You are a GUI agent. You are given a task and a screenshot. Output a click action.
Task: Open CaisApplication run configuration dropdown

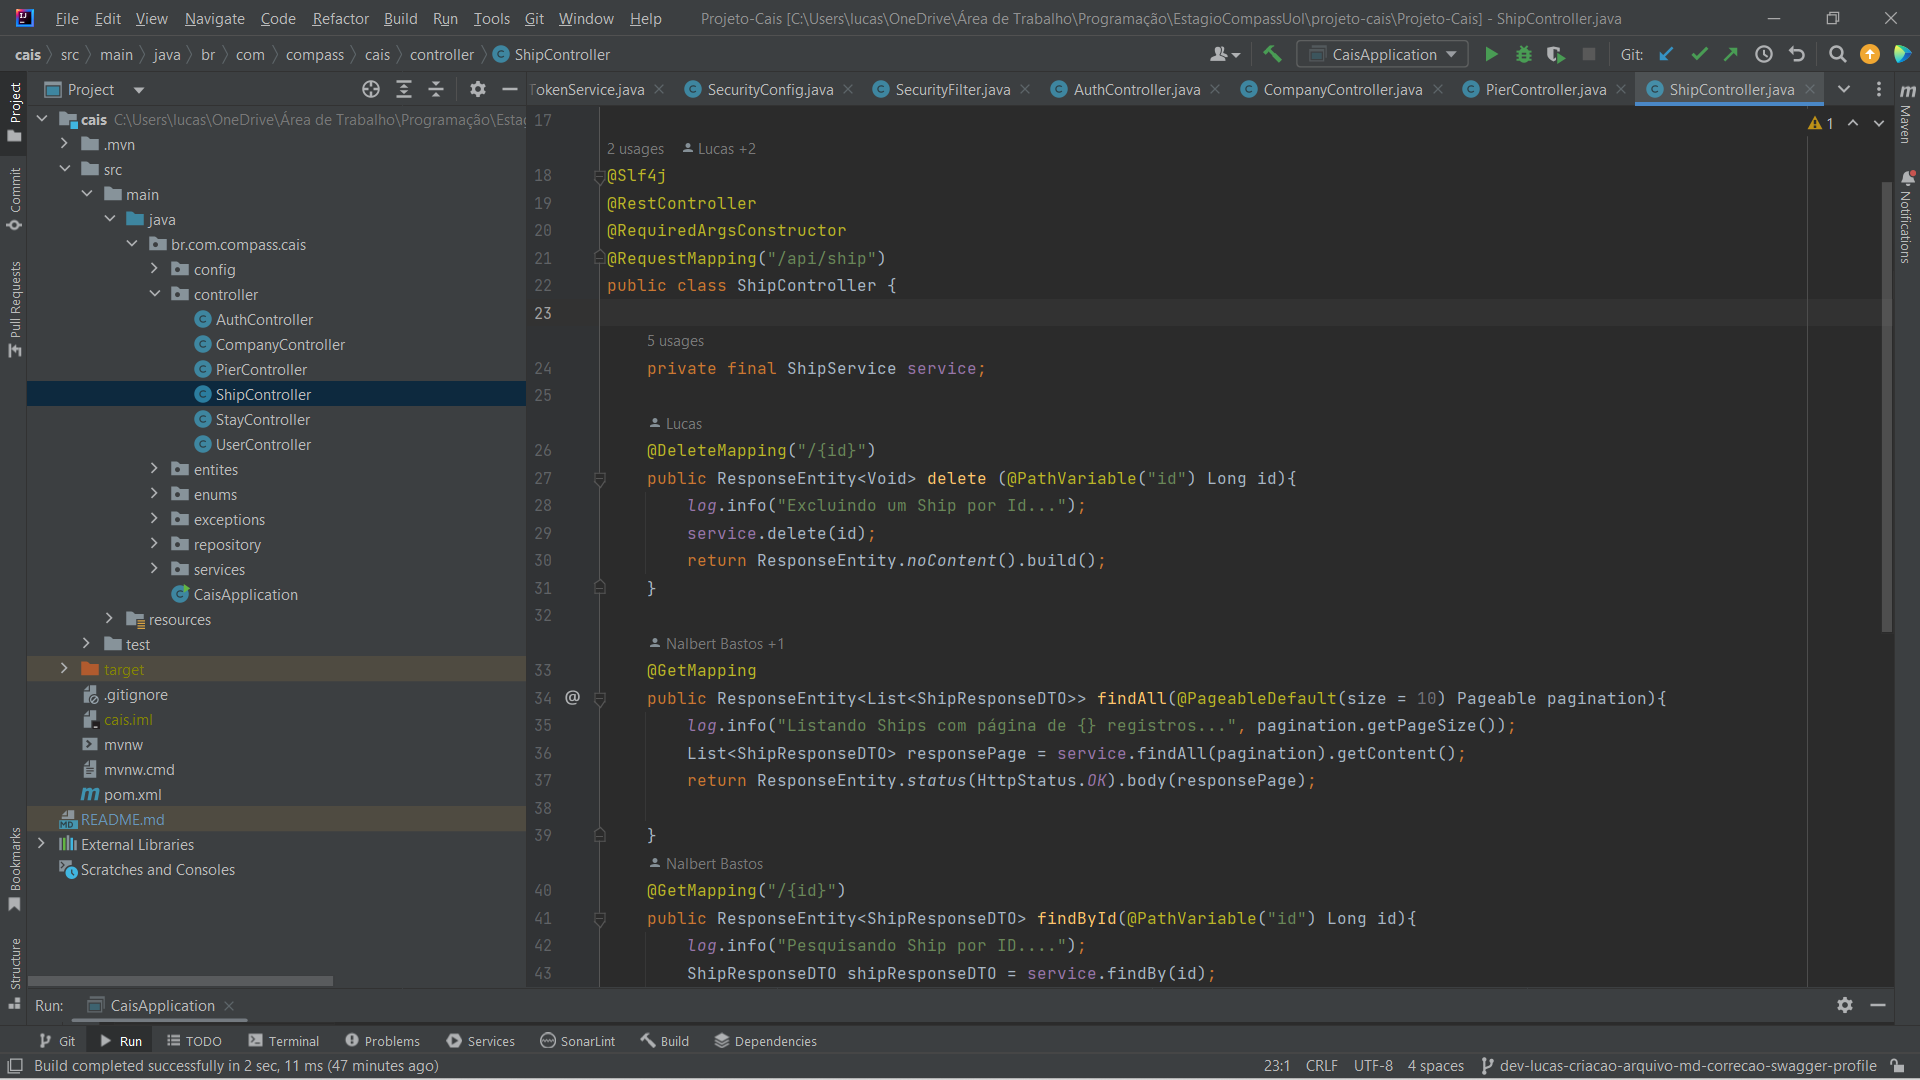pyautogui.click(x=1383, y=55)
